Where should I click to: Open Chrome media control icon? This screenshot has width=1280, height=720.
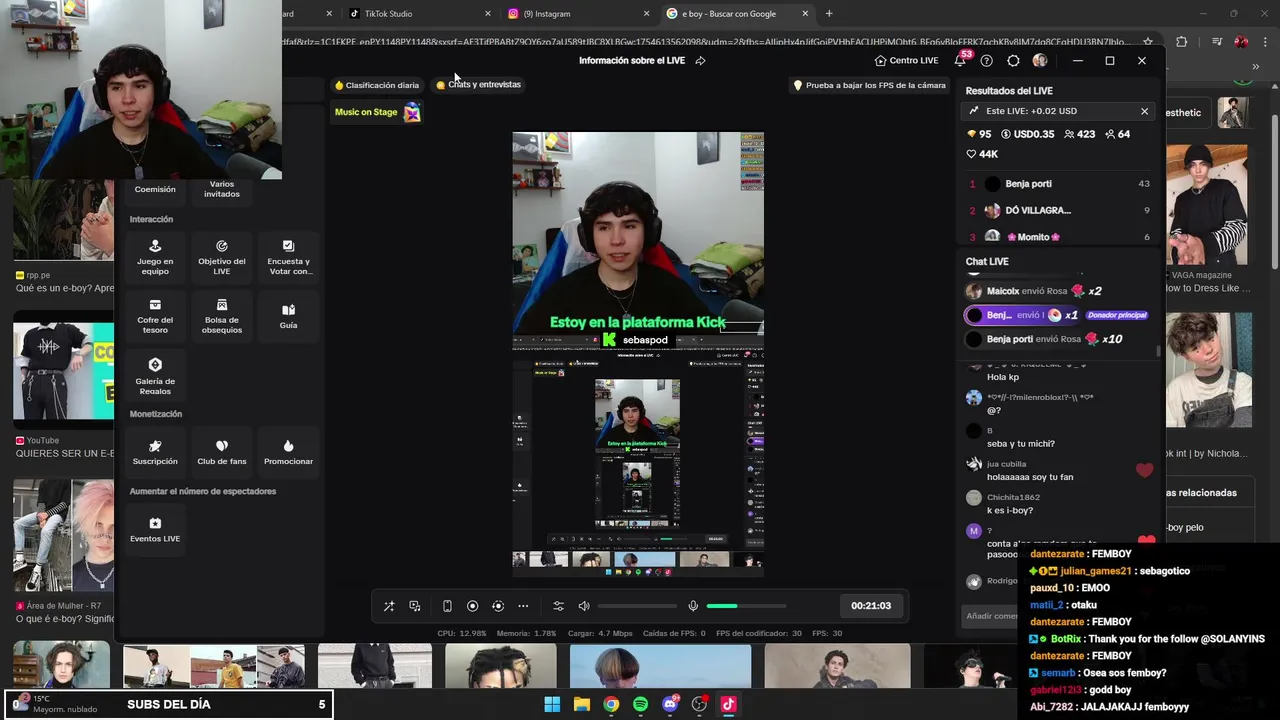(1216, 42)
